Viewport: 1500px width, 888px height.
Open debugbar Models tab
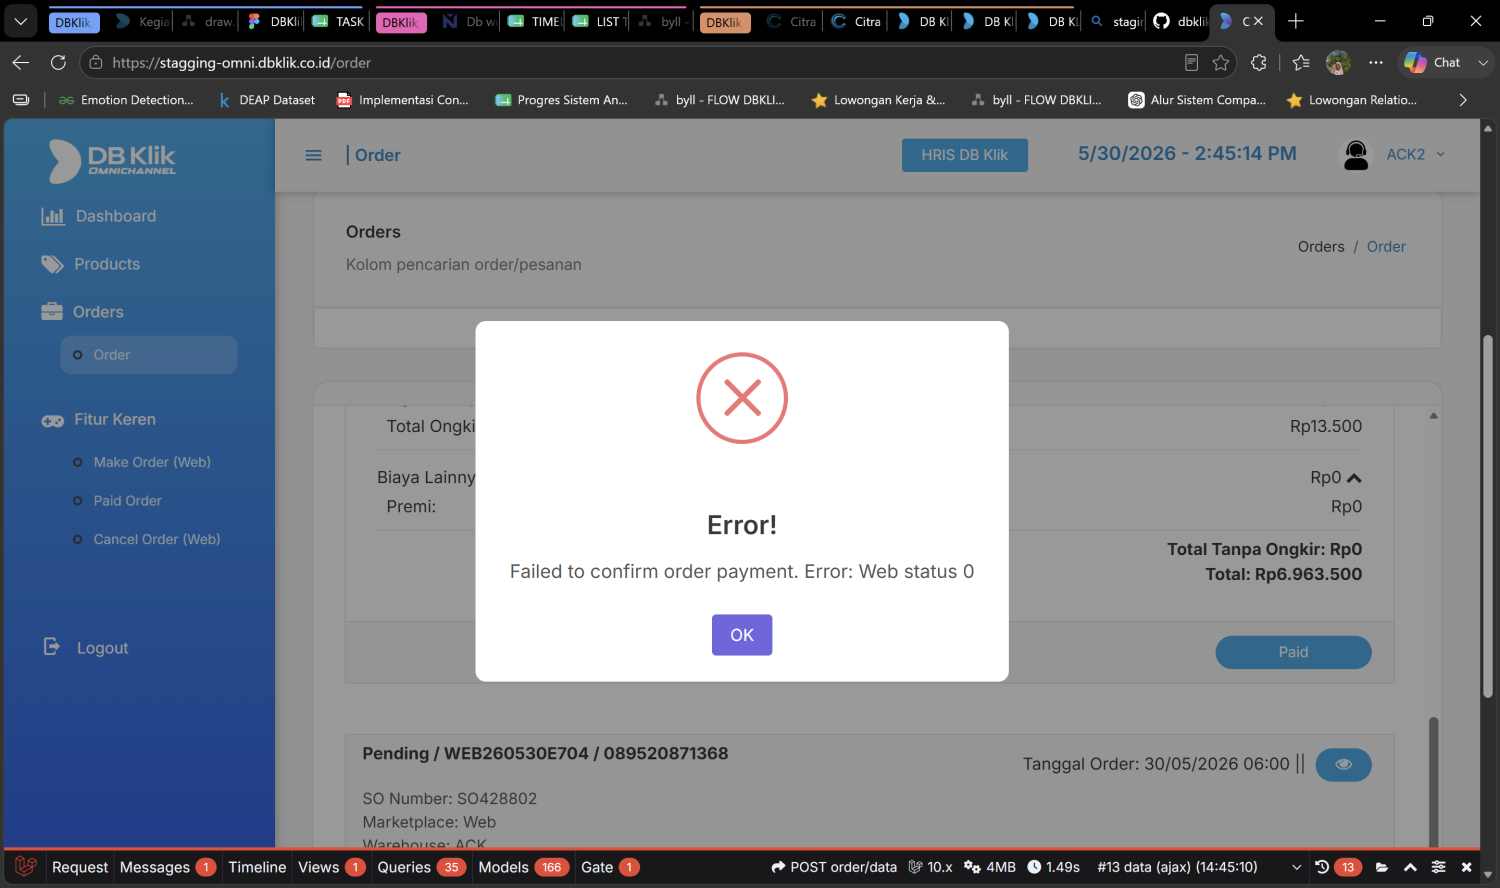click(524, 867)
